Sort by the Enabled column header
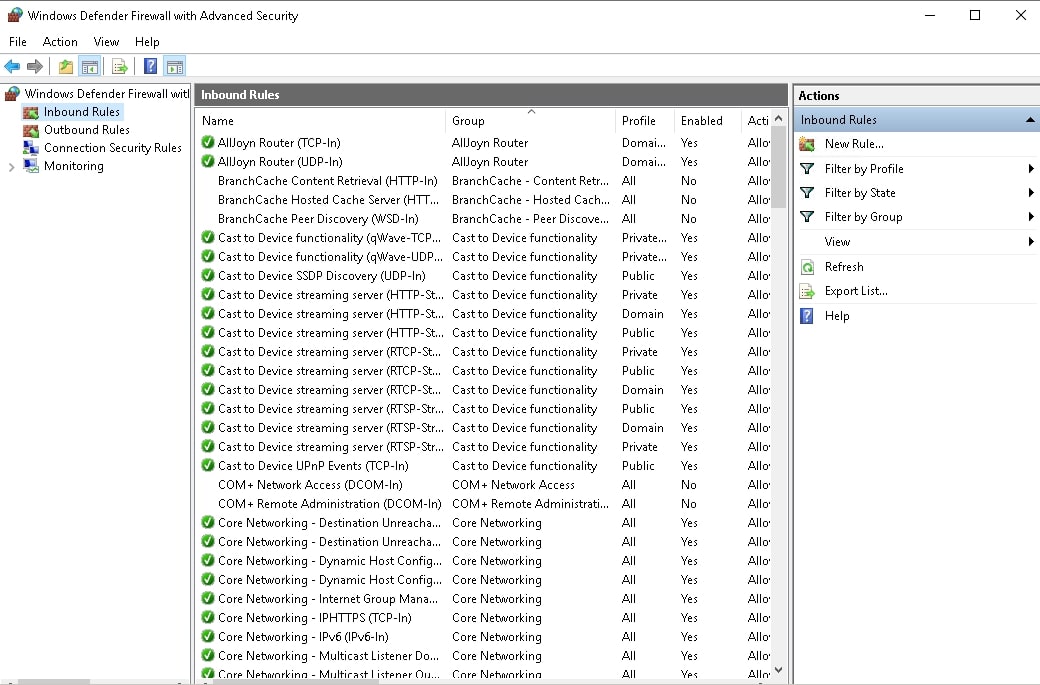The width and height of the screenshot is (1040, 685). pos(707,121)
